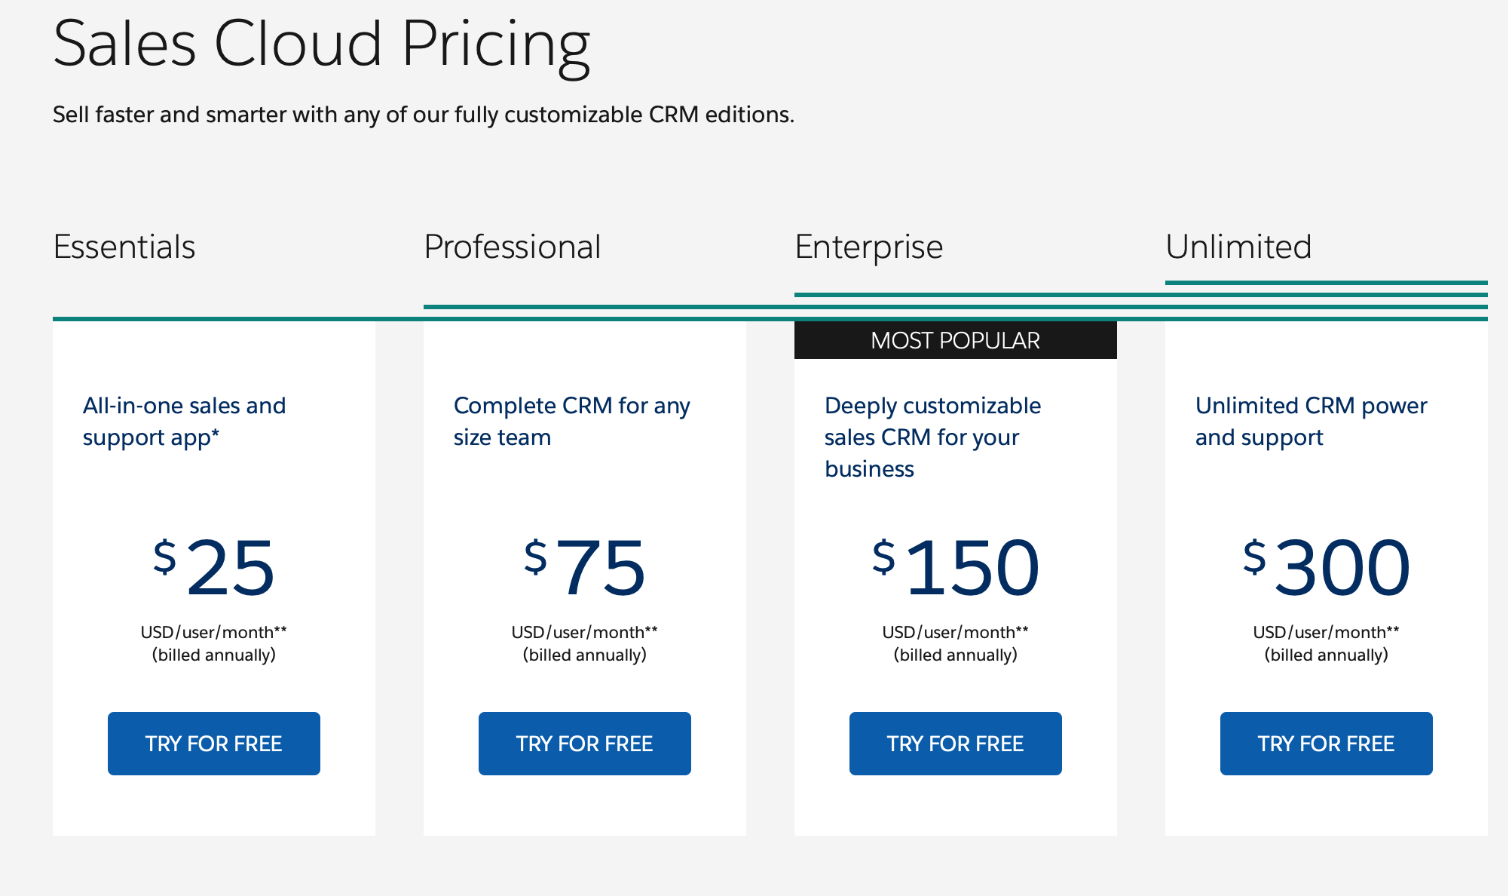Viewport: 1508px width, 896px height.
Task: Click the $150 Enterprise price
Action: coord(955,567)
